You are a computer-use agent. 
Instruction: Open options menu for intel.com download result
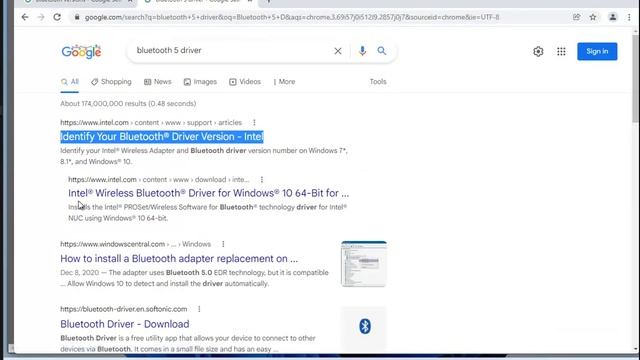click(262, 180)
